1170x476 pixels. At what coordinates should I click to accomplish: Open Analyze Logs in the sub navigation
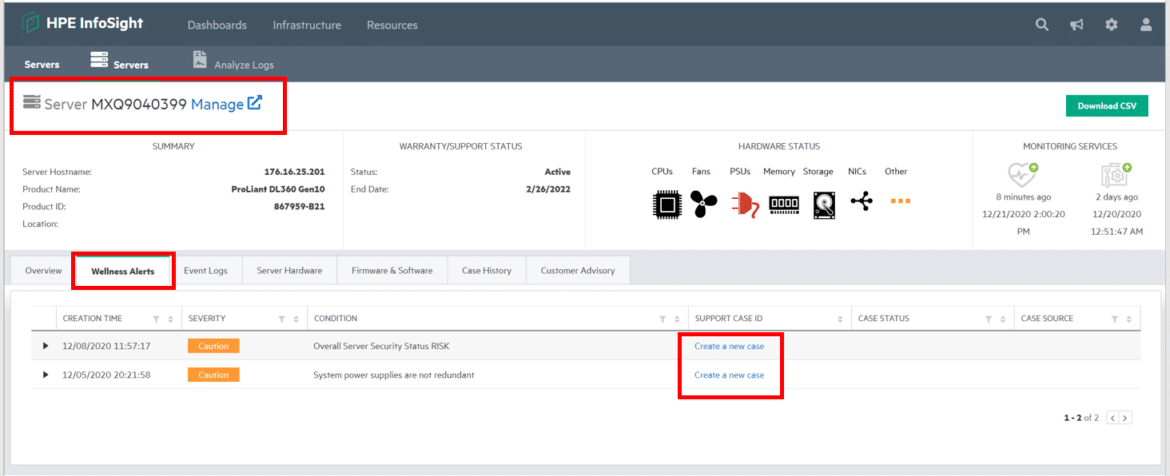point(234,62)
